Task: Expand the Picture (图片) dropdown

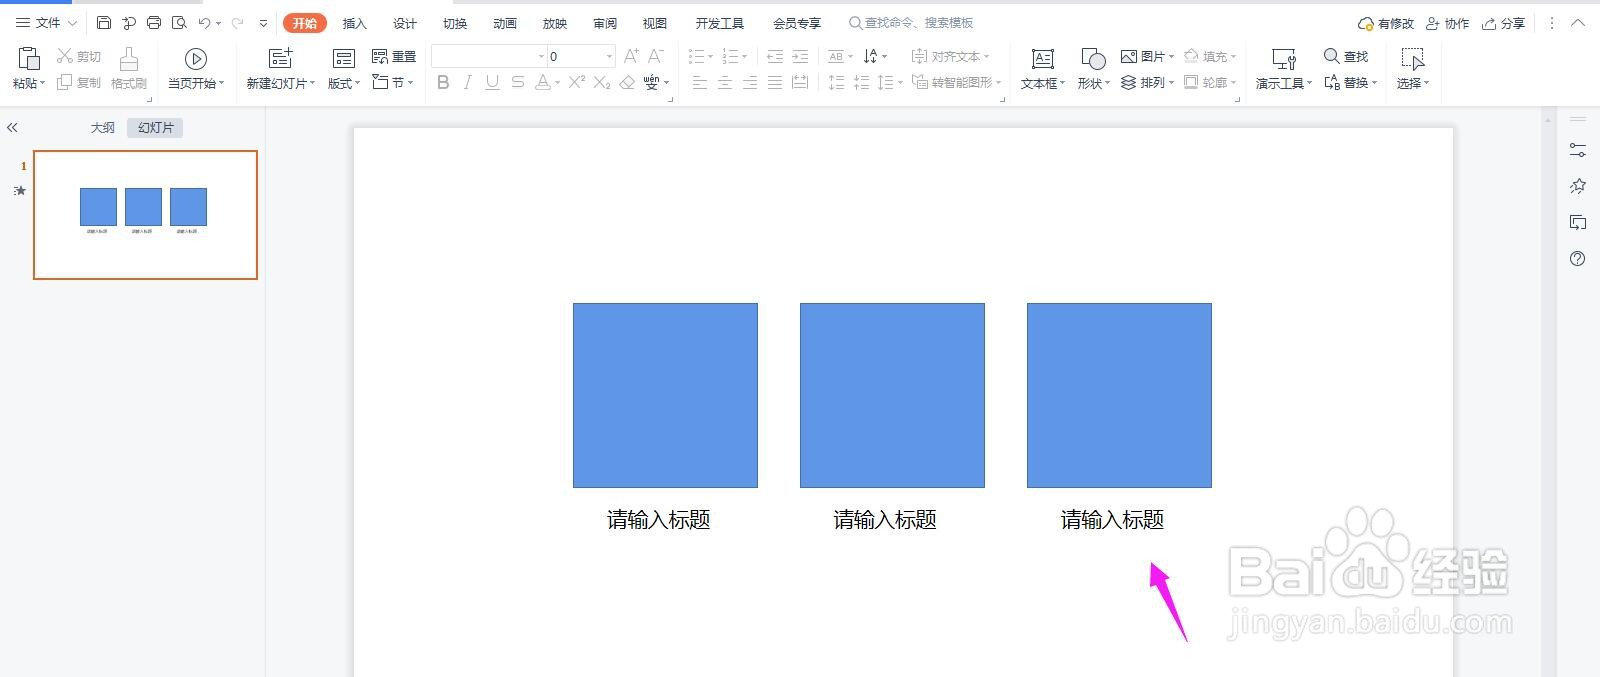Action: pyautogui.click(x=1171, y=57)
